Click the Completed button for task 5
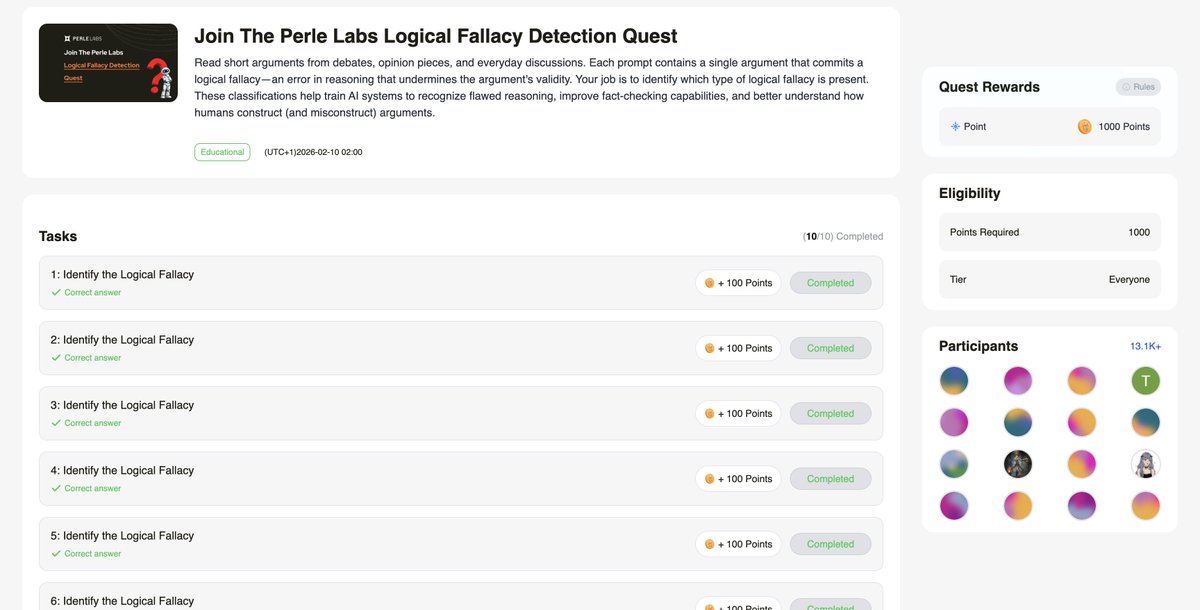The image size is (1200, 610). pyautogui.click(x=830, y=544)
